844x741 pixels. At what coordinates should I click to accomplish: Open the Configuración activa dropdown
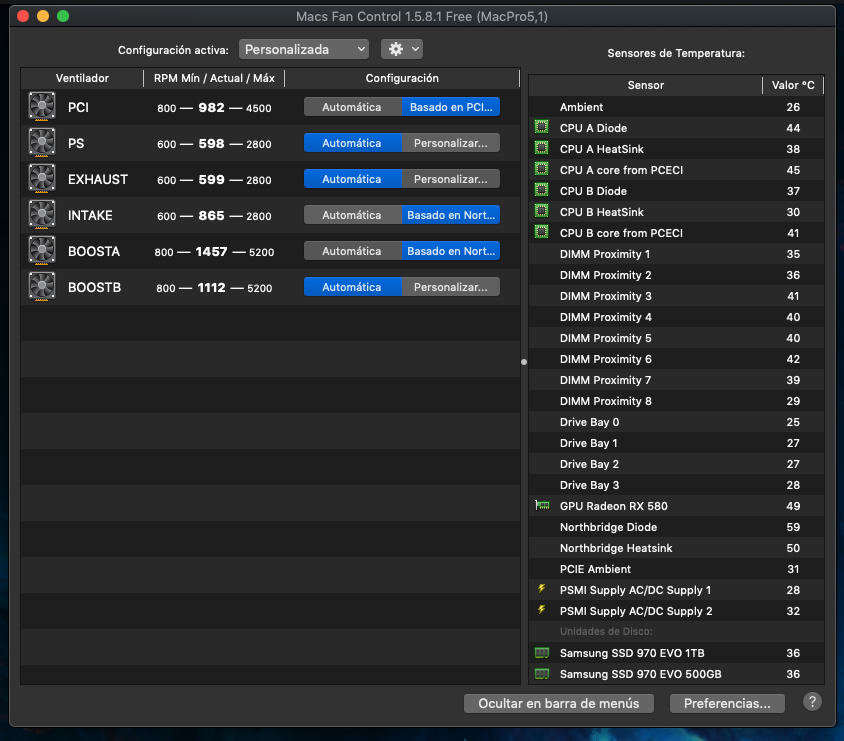(x=303, y=49)
